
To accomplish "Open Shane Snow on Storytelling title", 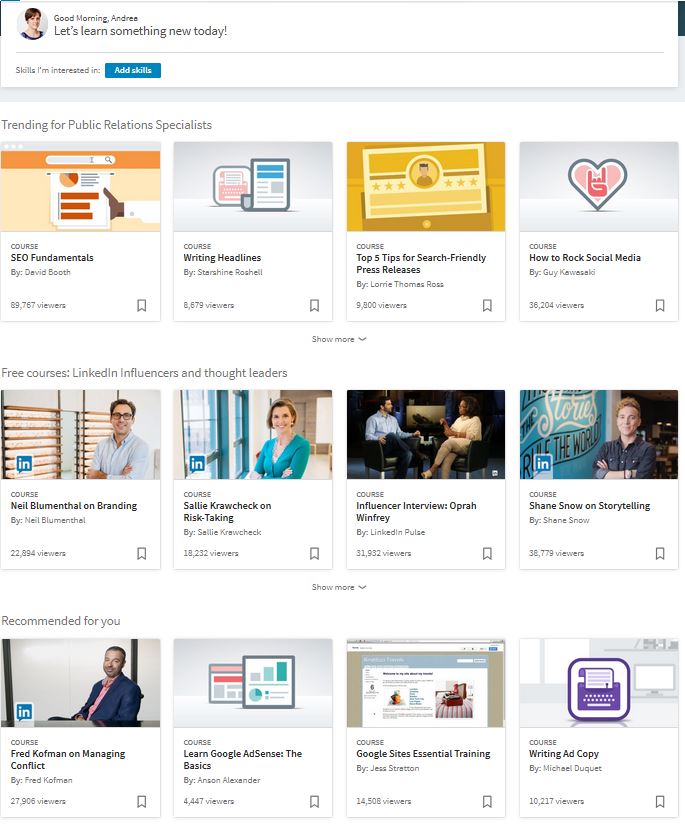I will 590,506.
